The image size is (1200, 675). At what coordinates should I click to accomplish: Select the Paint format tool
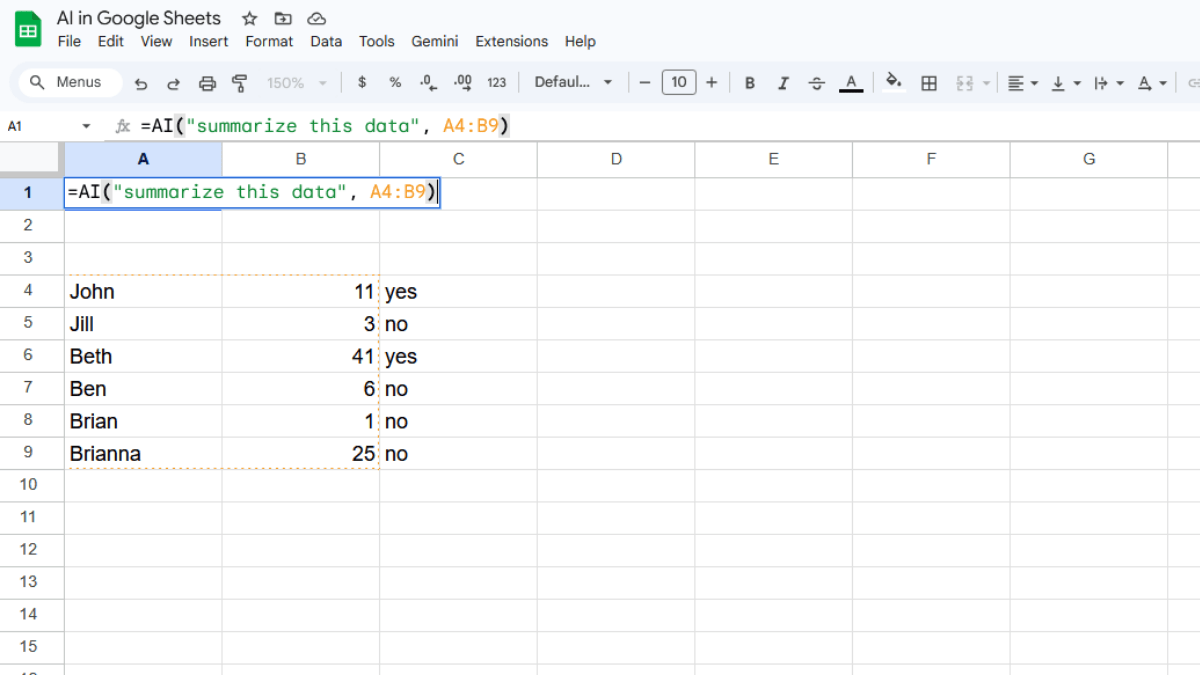tap(240, 82)
